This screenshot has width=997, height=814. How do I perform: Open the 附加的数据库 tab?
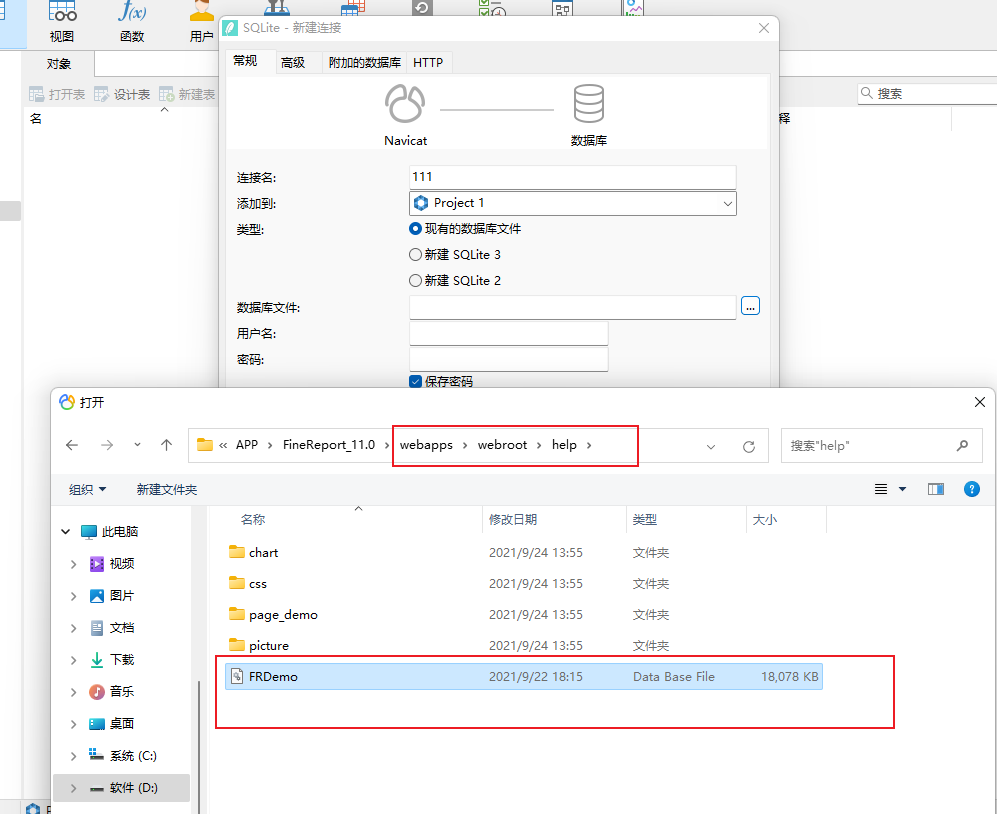tap(364, 62)
